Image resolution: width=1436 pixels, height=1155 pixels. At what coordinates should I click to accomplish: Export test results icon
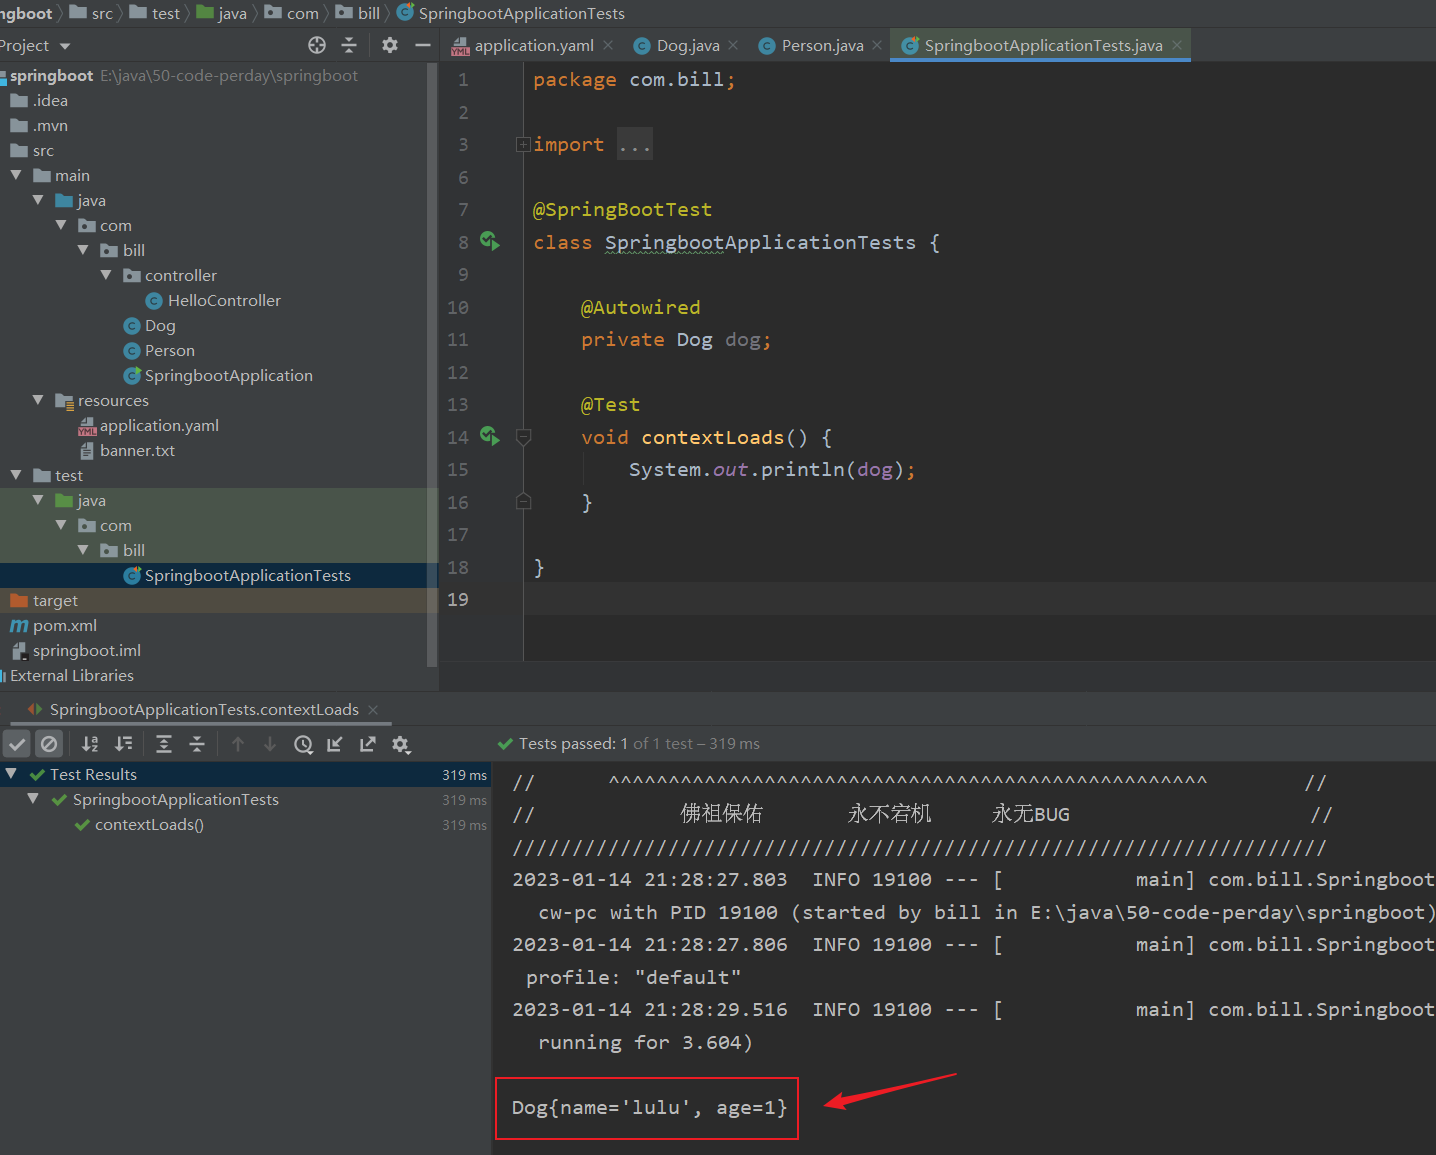pyautogui.click(x=368, y=744)
